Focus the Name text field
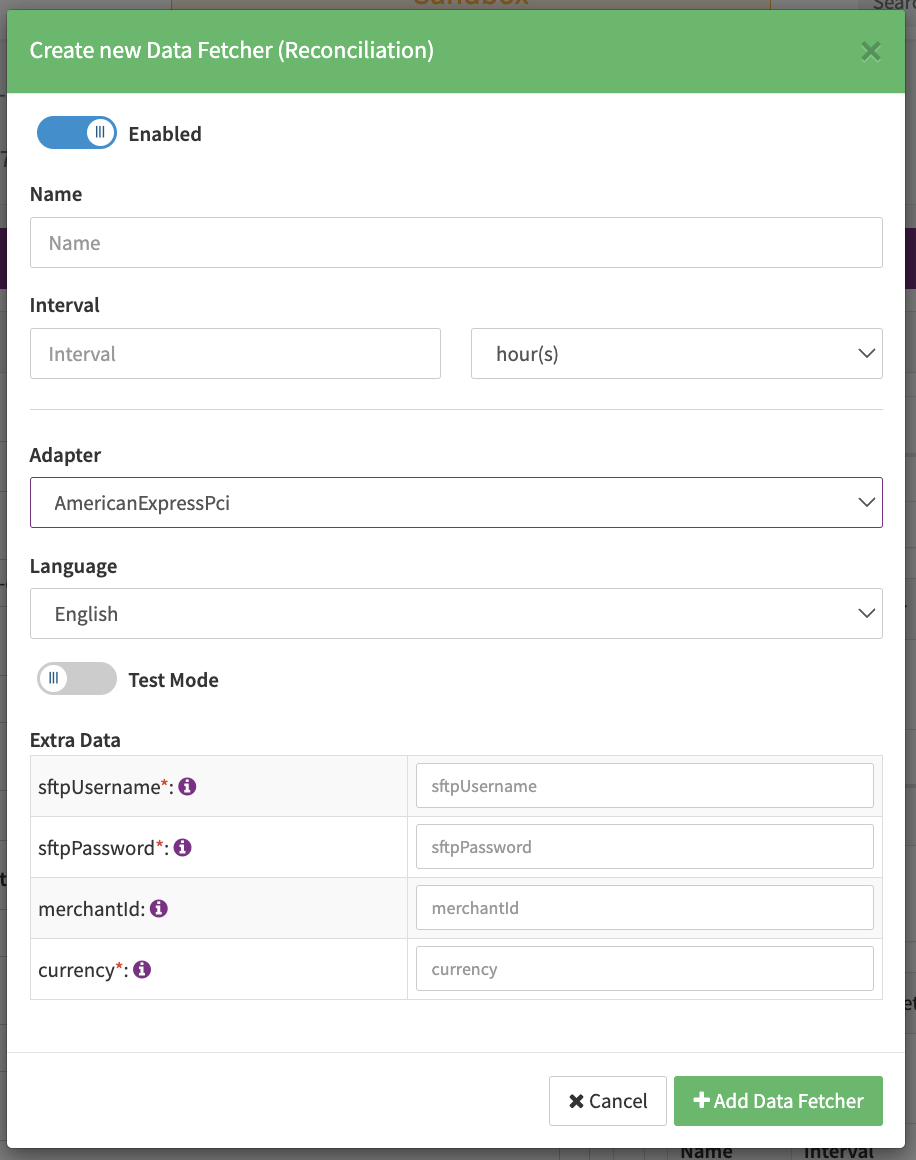Screen dimensions: 916x1160 coord(456,243)
